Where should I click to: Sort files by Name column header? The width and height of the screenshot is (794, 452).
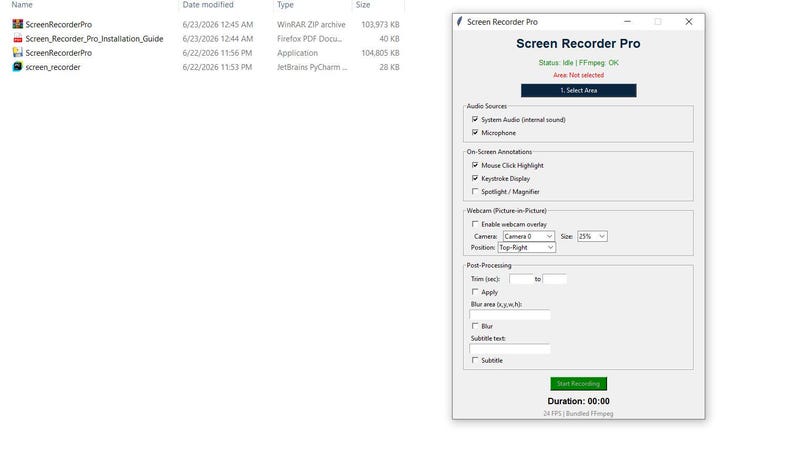22,5
